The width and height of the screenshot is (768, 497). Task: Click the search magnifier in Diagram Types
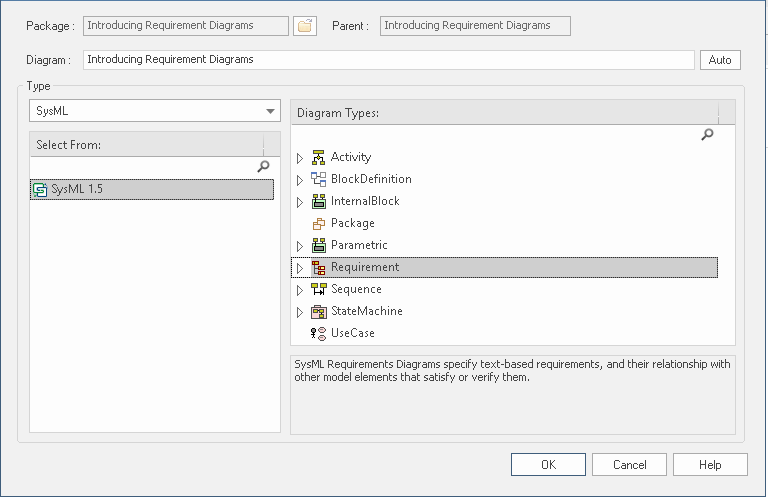tap(708, 134)
